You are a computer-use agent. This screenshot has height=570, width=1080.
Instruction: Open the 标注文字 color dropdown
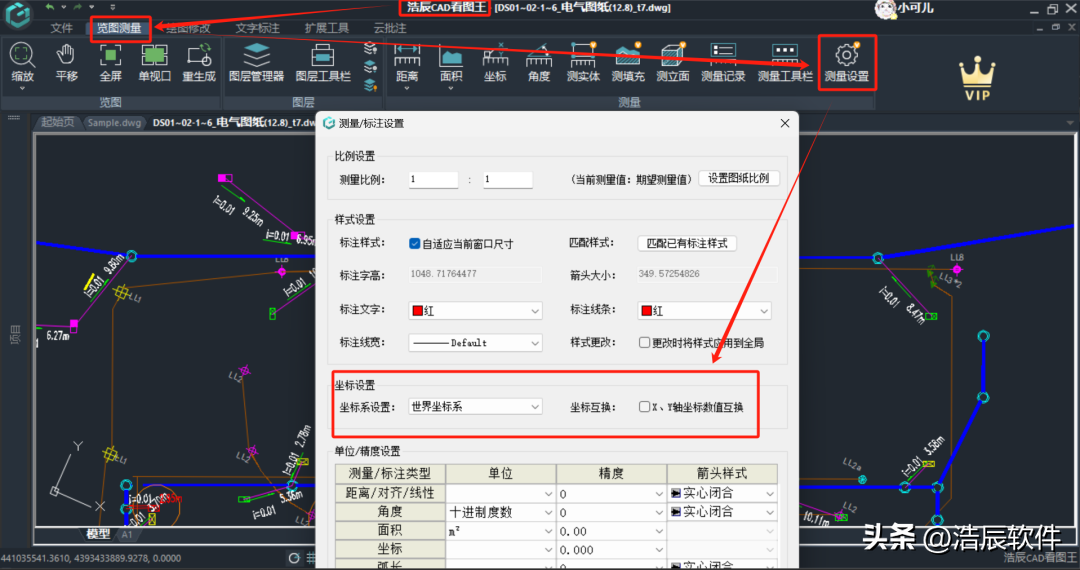click(475, 311)
